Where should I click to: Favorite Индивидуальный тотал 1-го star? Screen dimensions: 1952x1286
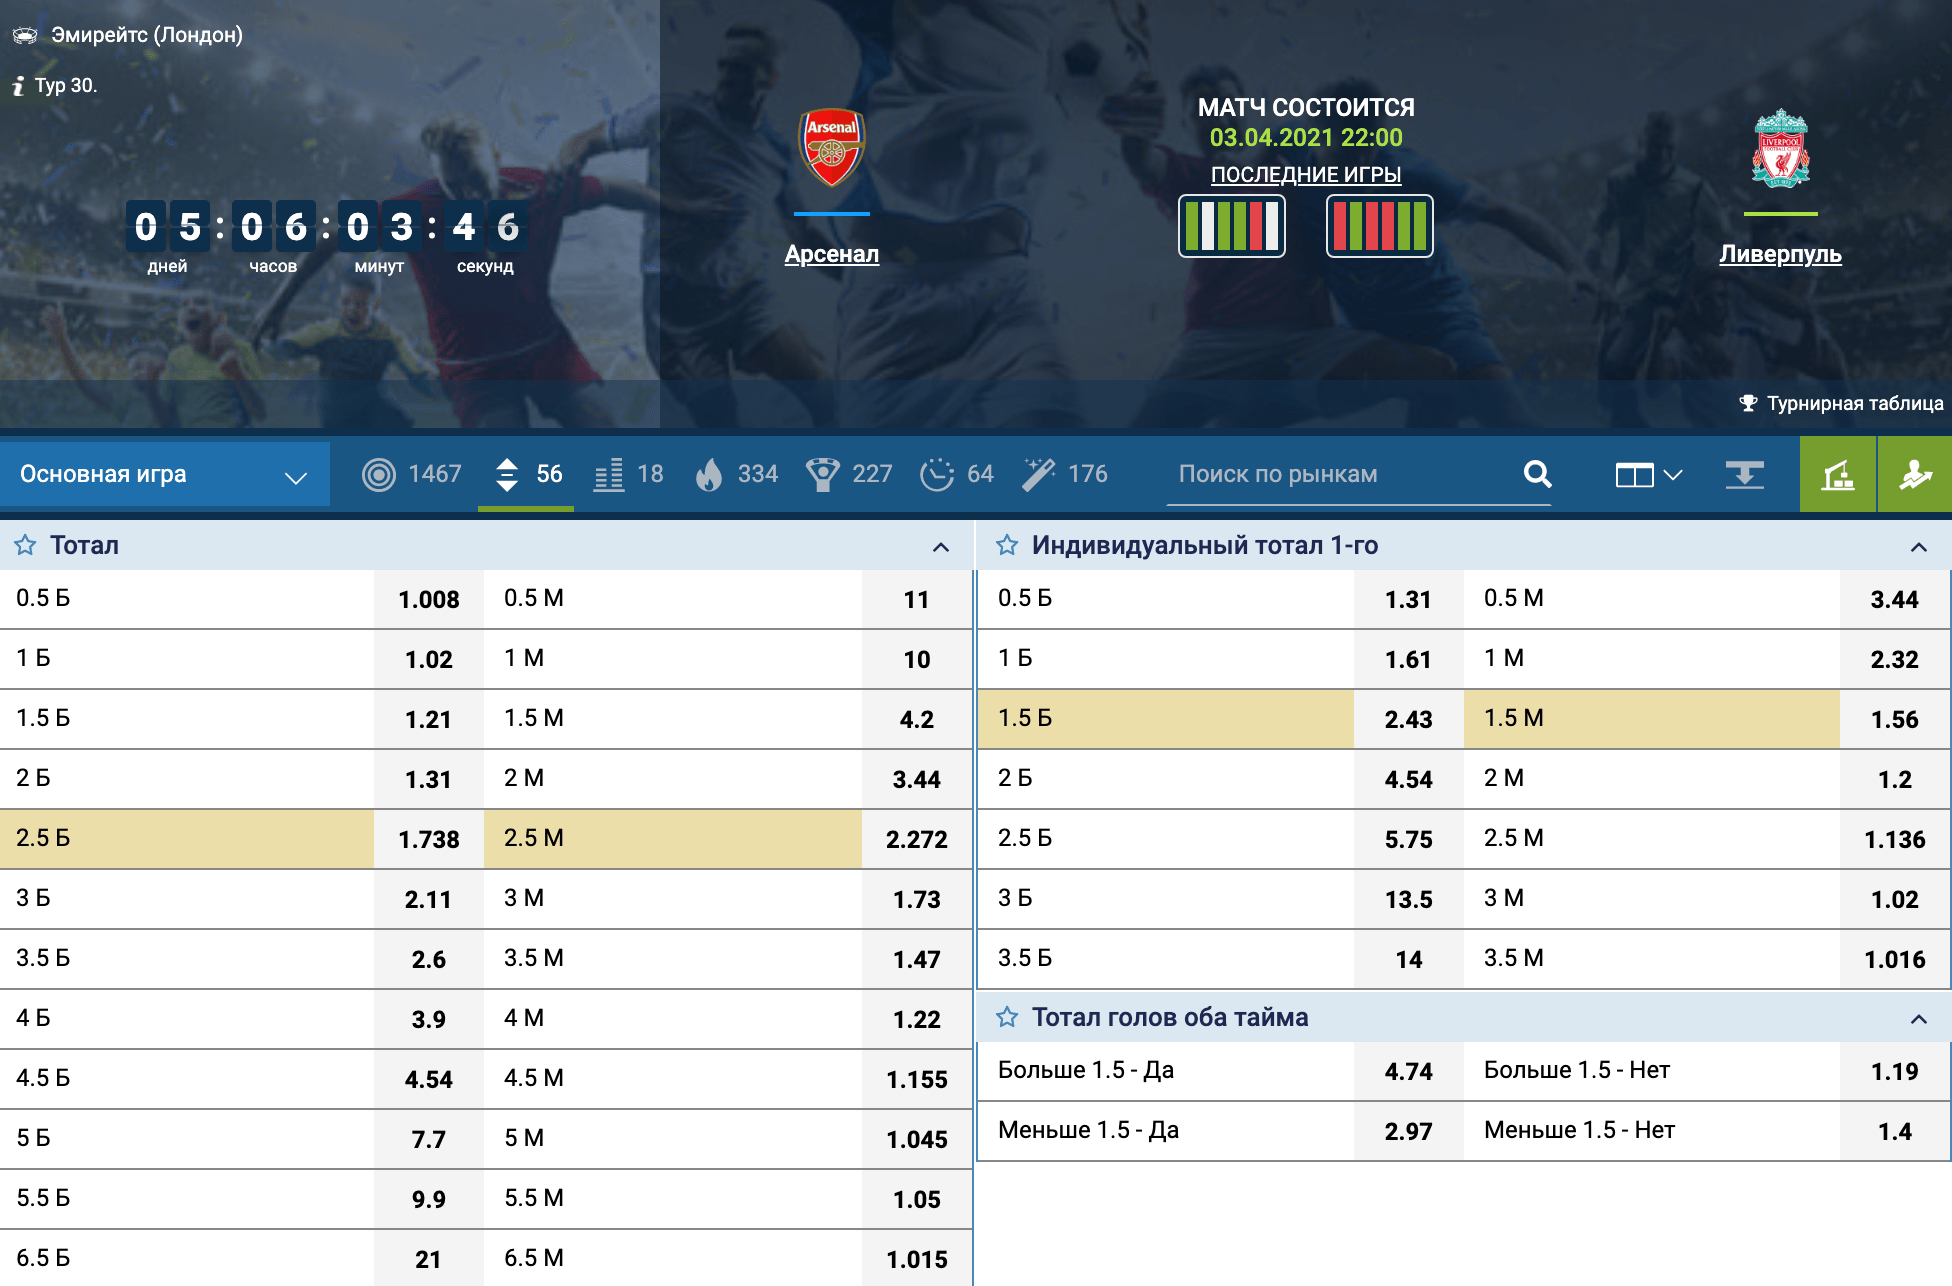coord(1007,545)
